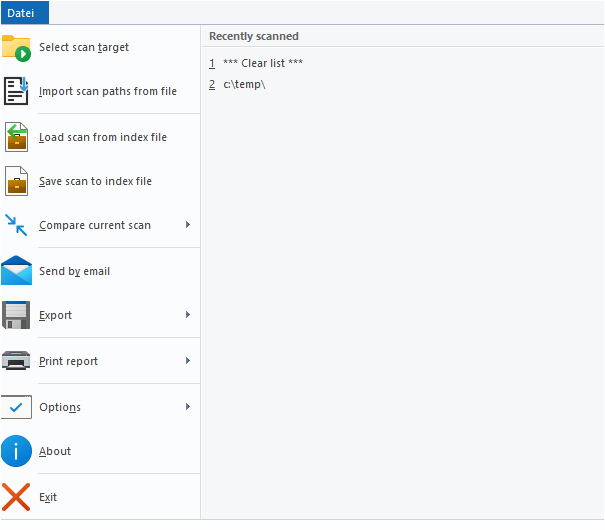Expand the Compare current scan submenu arrow

pos(188,225)
